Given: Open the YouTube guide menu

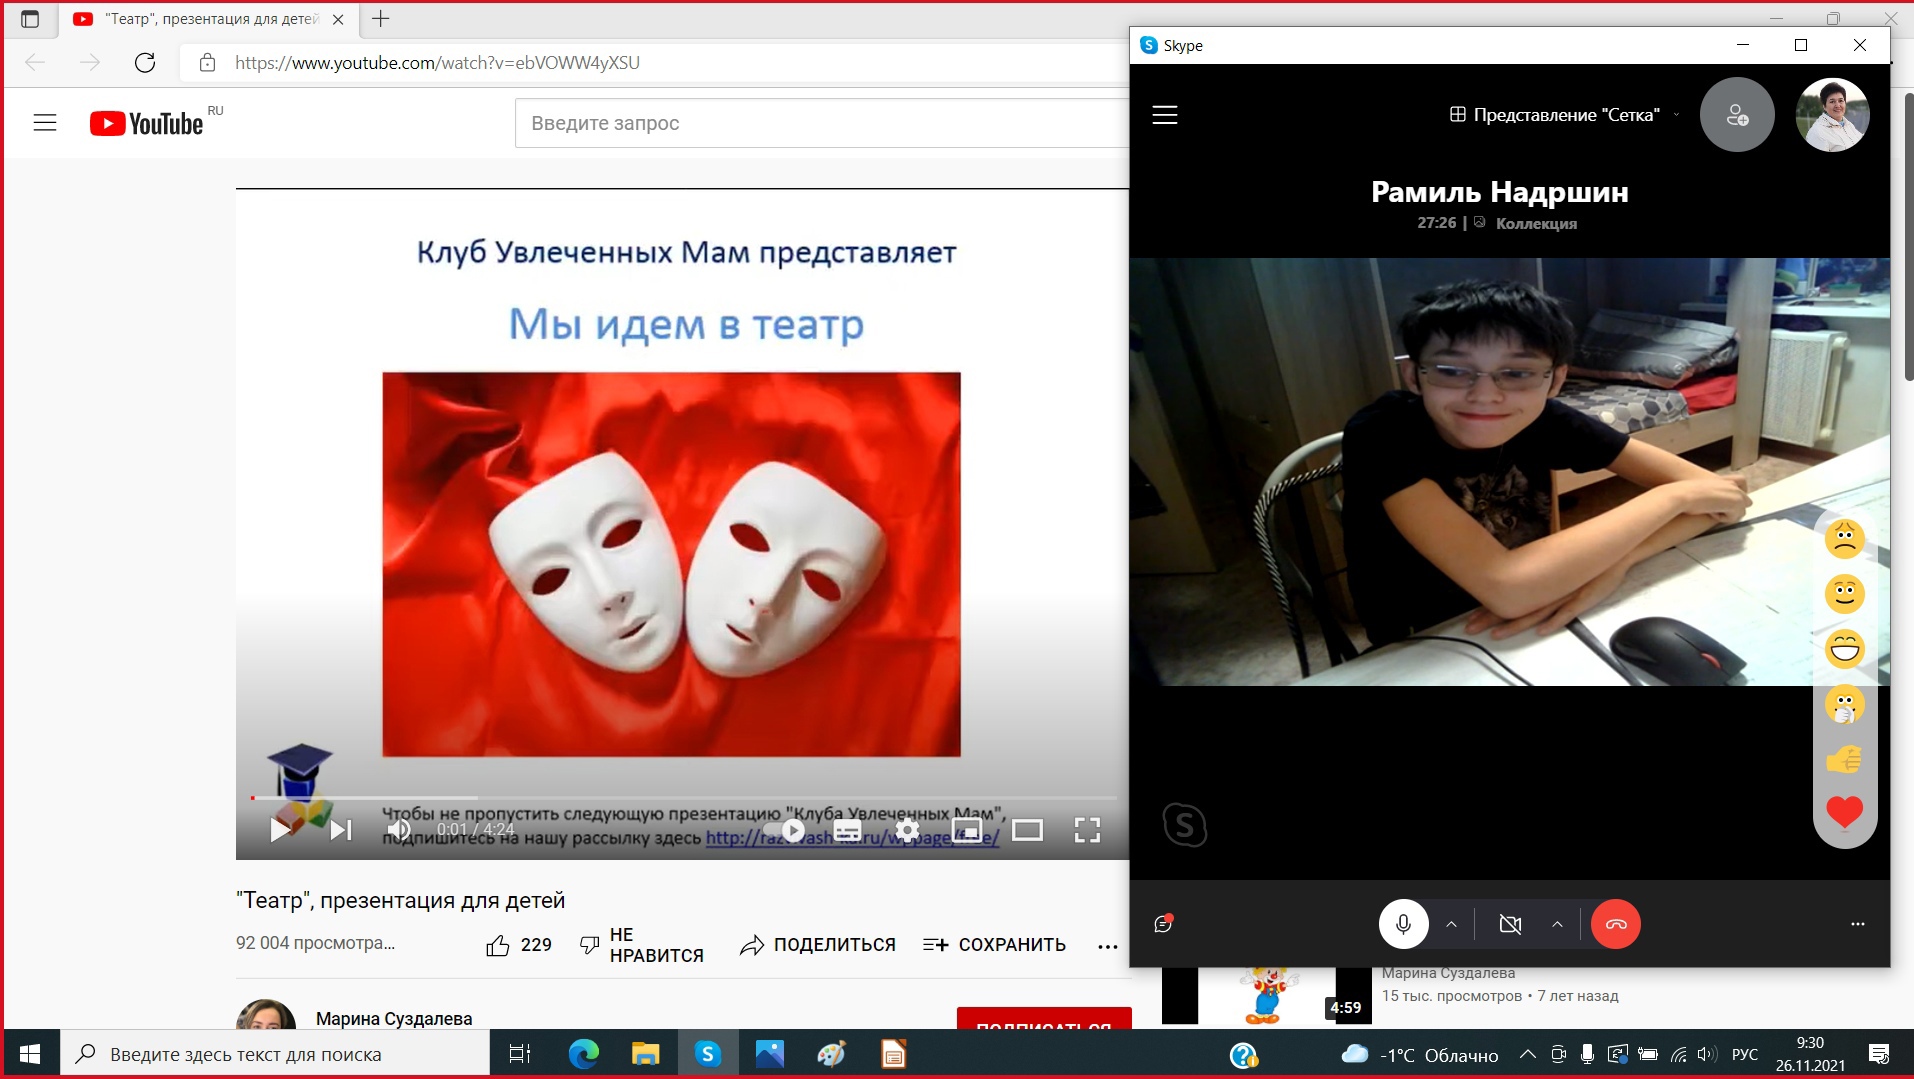Looking at the screenshot, I should (45, 123).
